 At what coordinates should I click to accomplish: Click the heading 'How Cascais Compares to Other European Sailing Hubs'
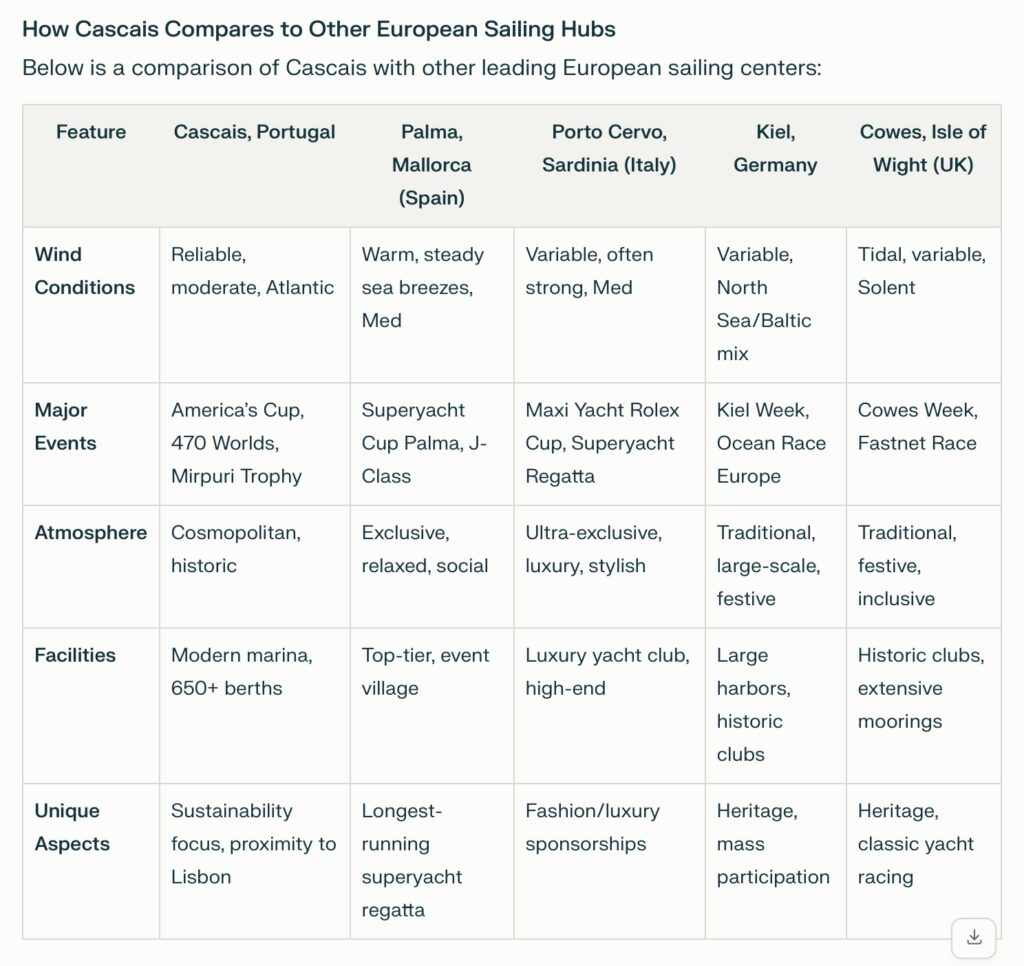click(319, 29)
